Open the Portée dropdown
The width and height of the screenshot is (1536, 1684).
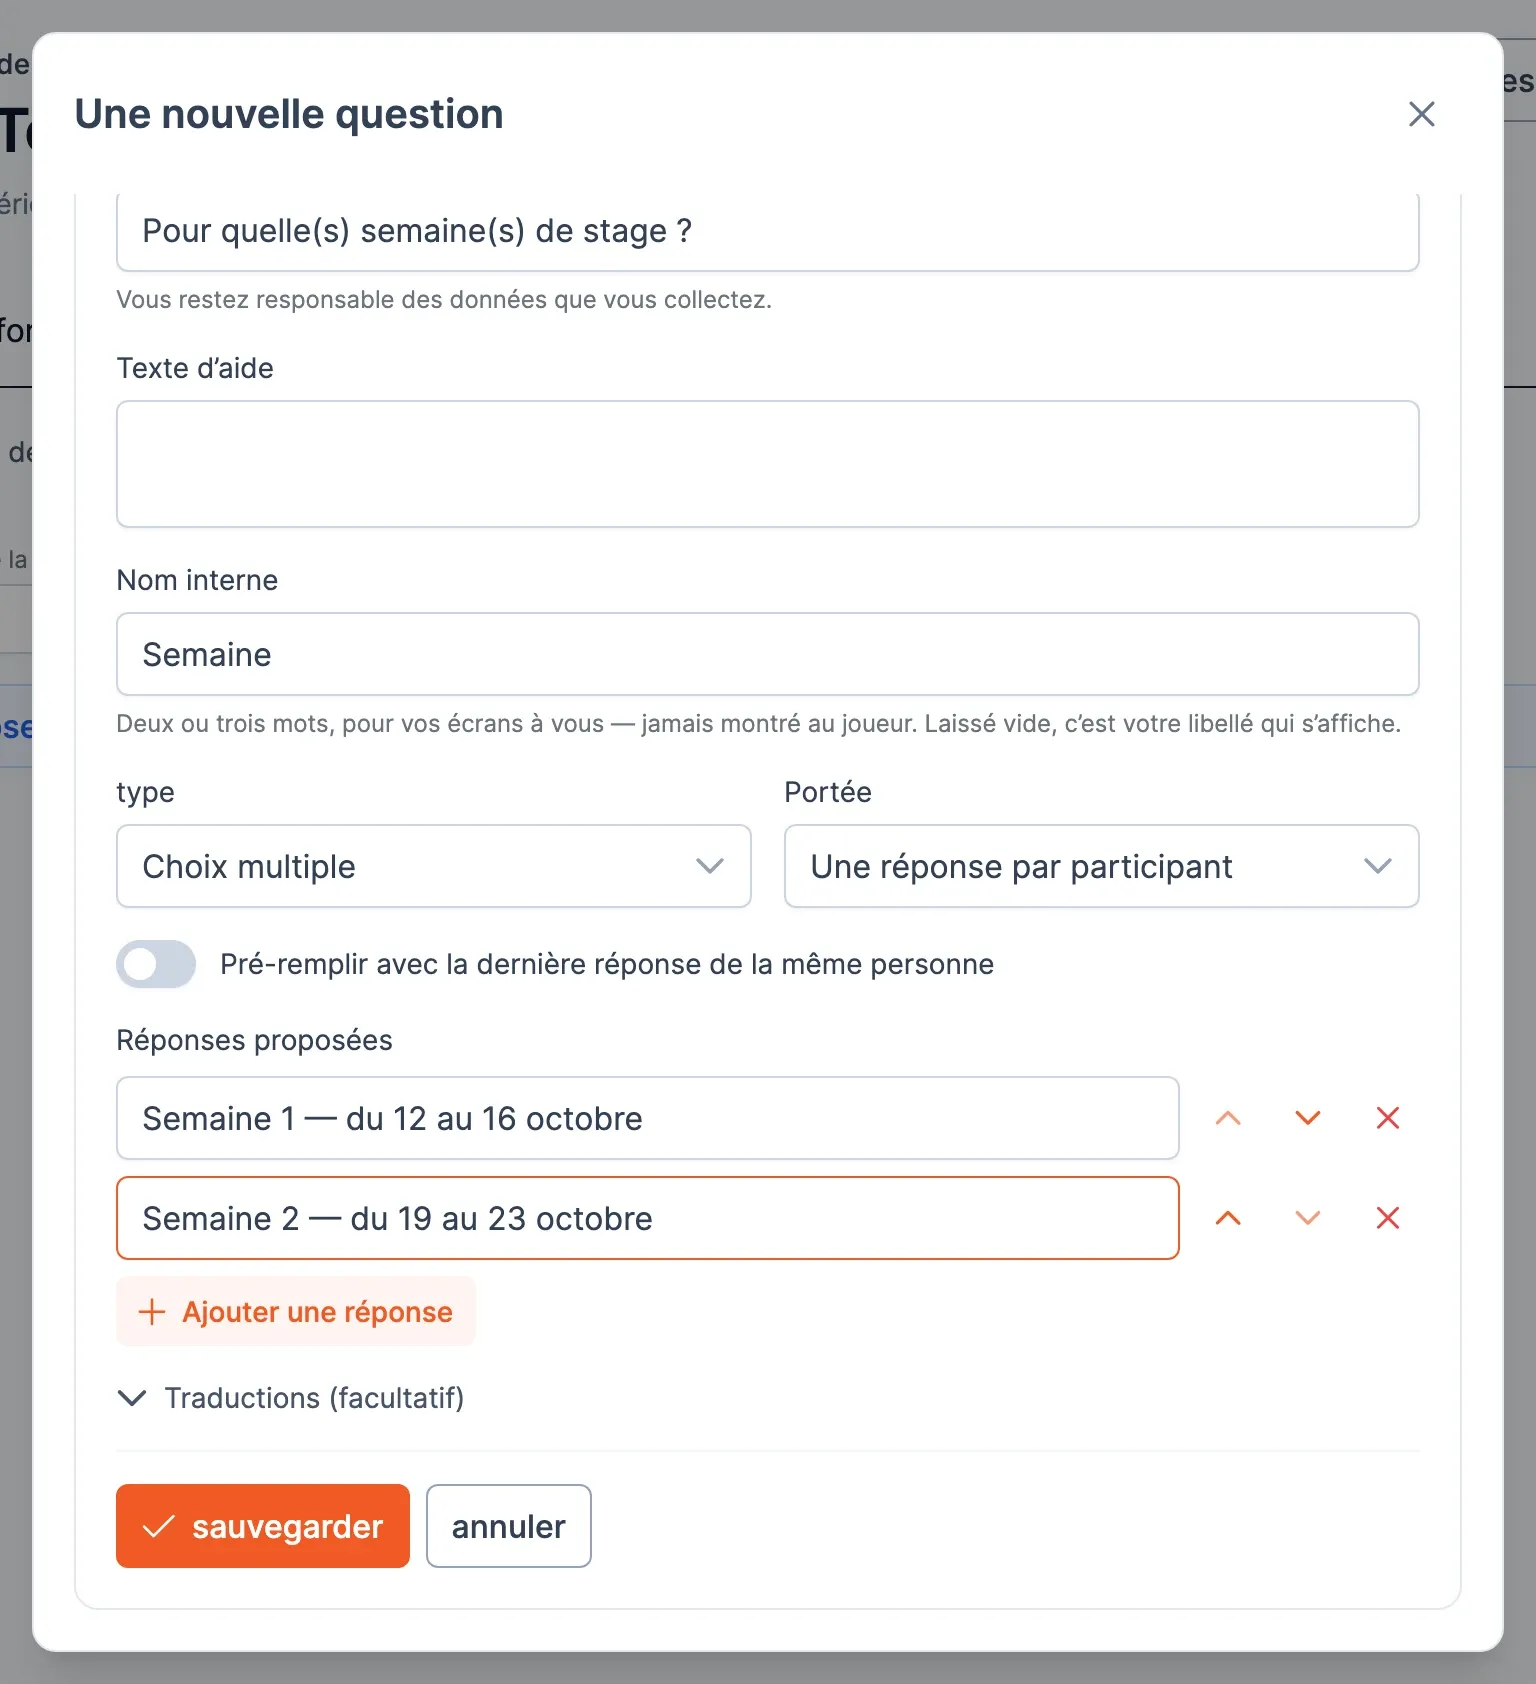click(1102, 866)
